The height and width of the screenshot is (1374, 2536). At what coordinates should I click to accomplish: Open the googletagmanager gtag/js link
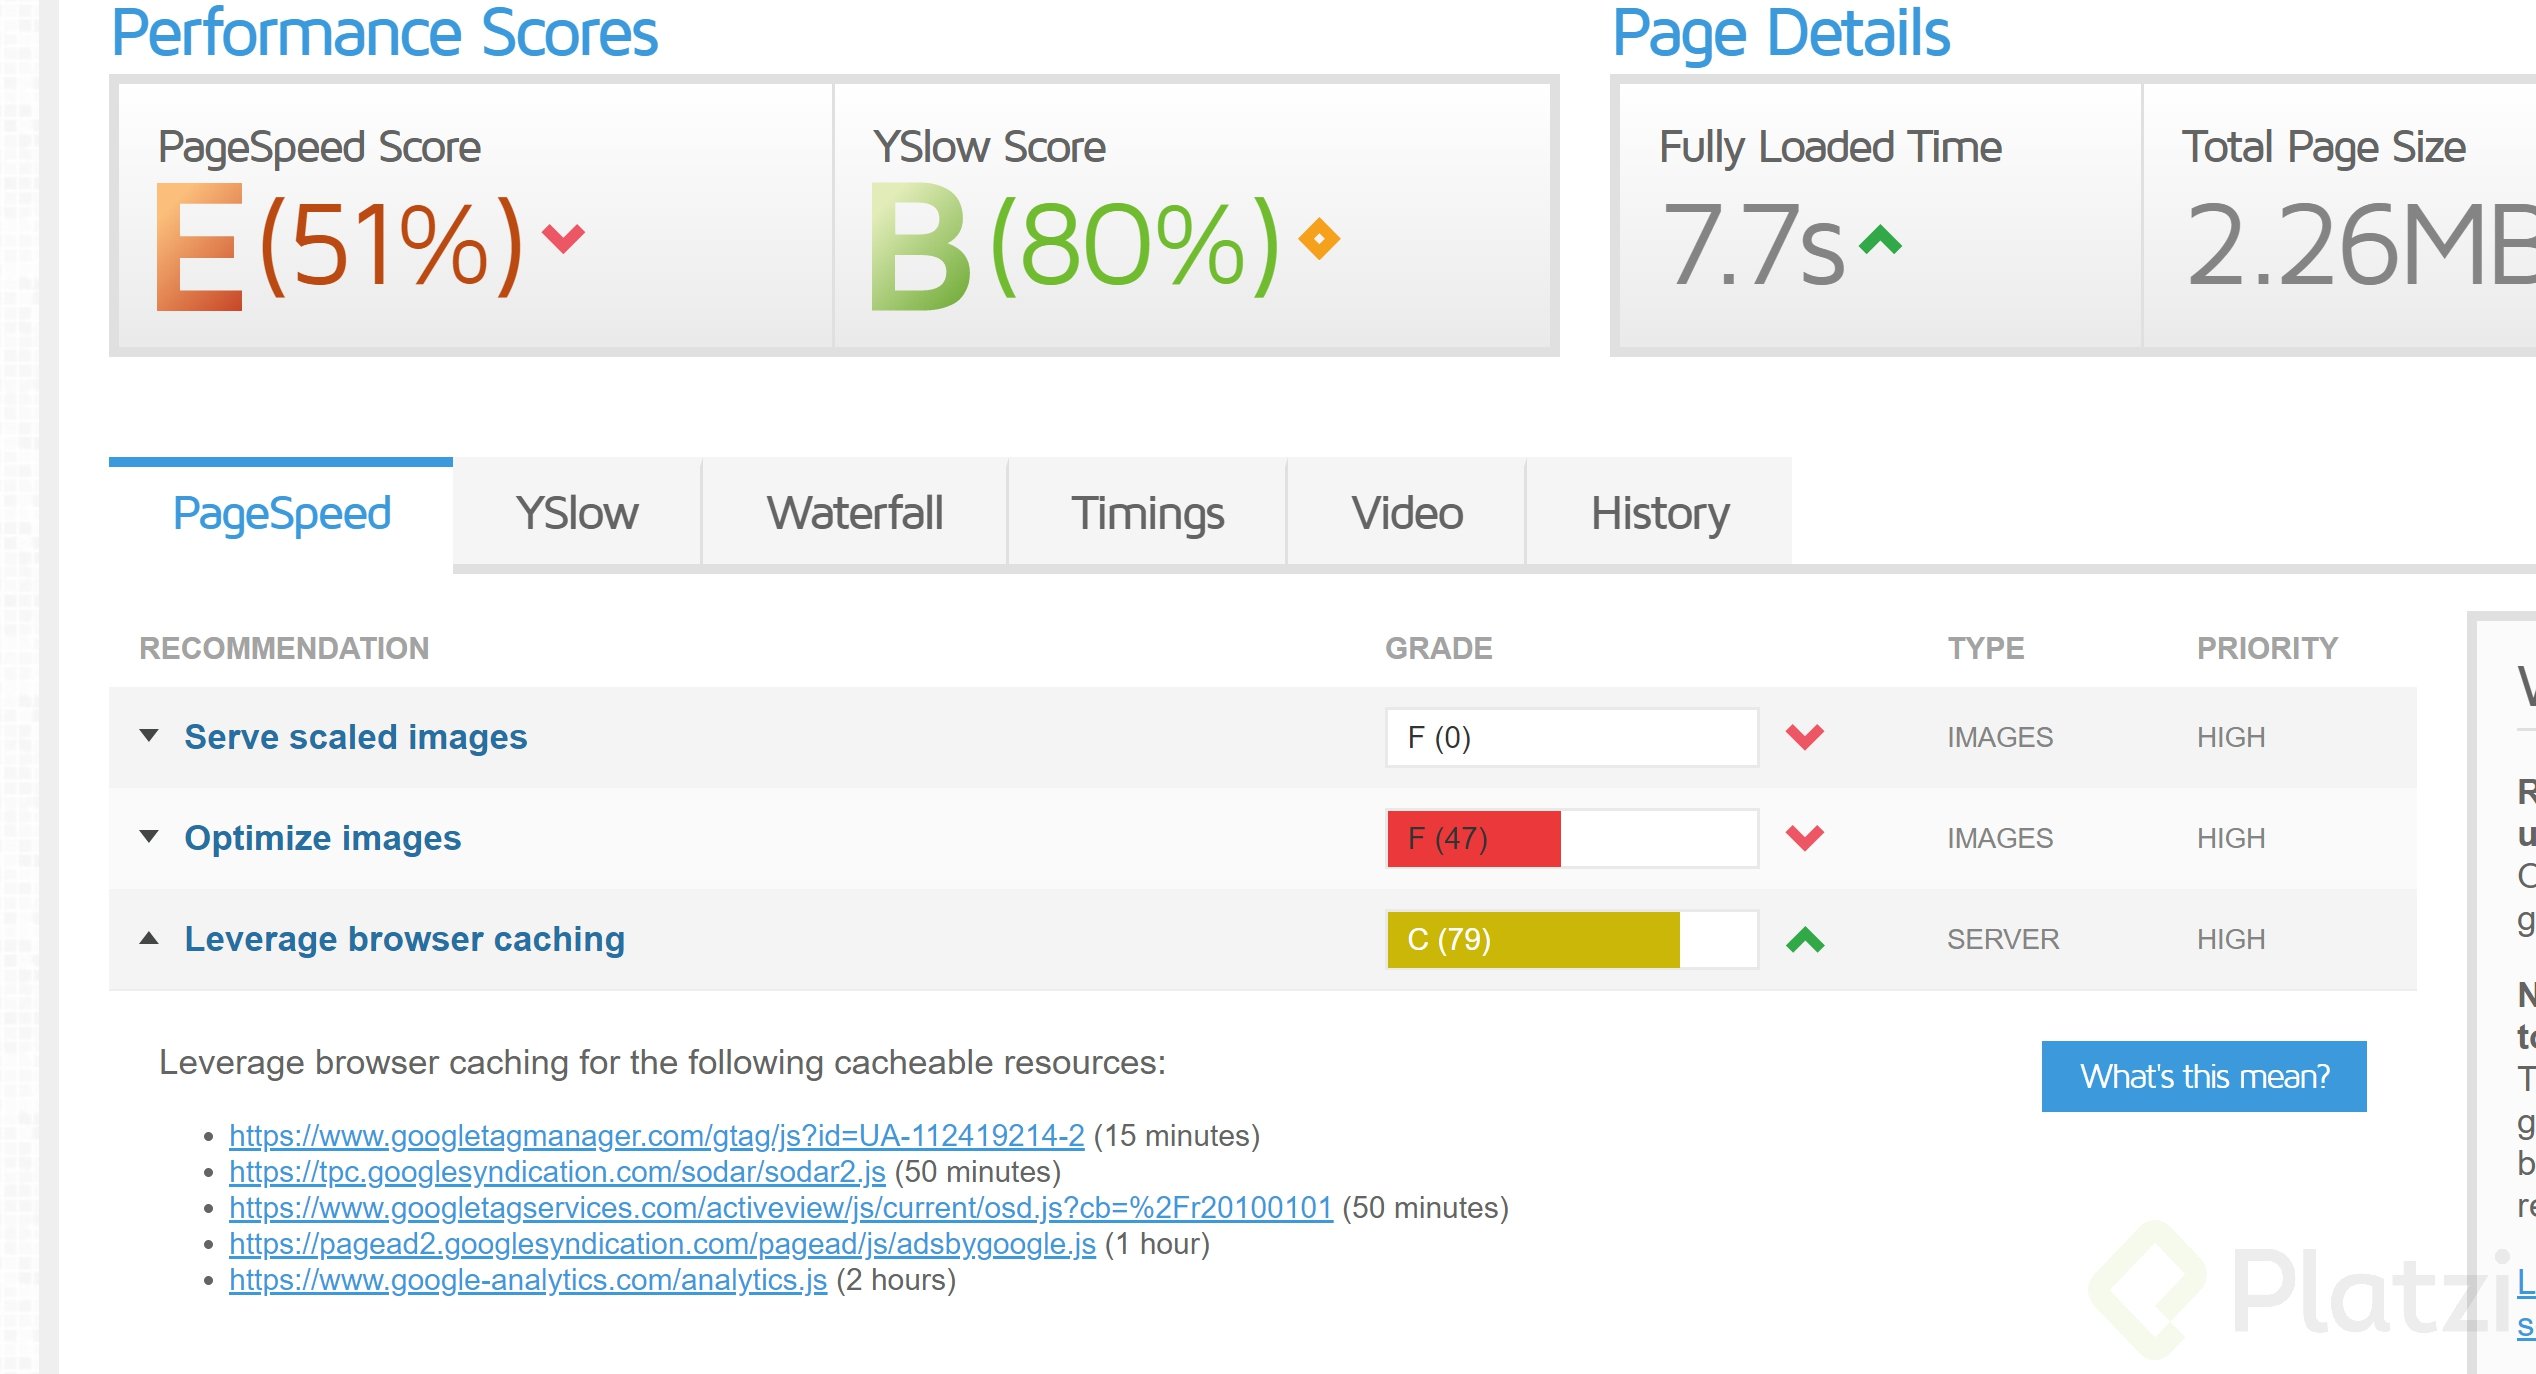click(657, 1136)
